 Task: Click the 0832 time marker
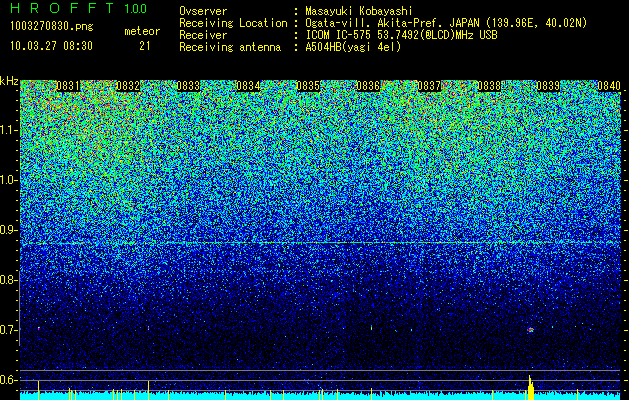pyautogui.click(x=128, y=86)
